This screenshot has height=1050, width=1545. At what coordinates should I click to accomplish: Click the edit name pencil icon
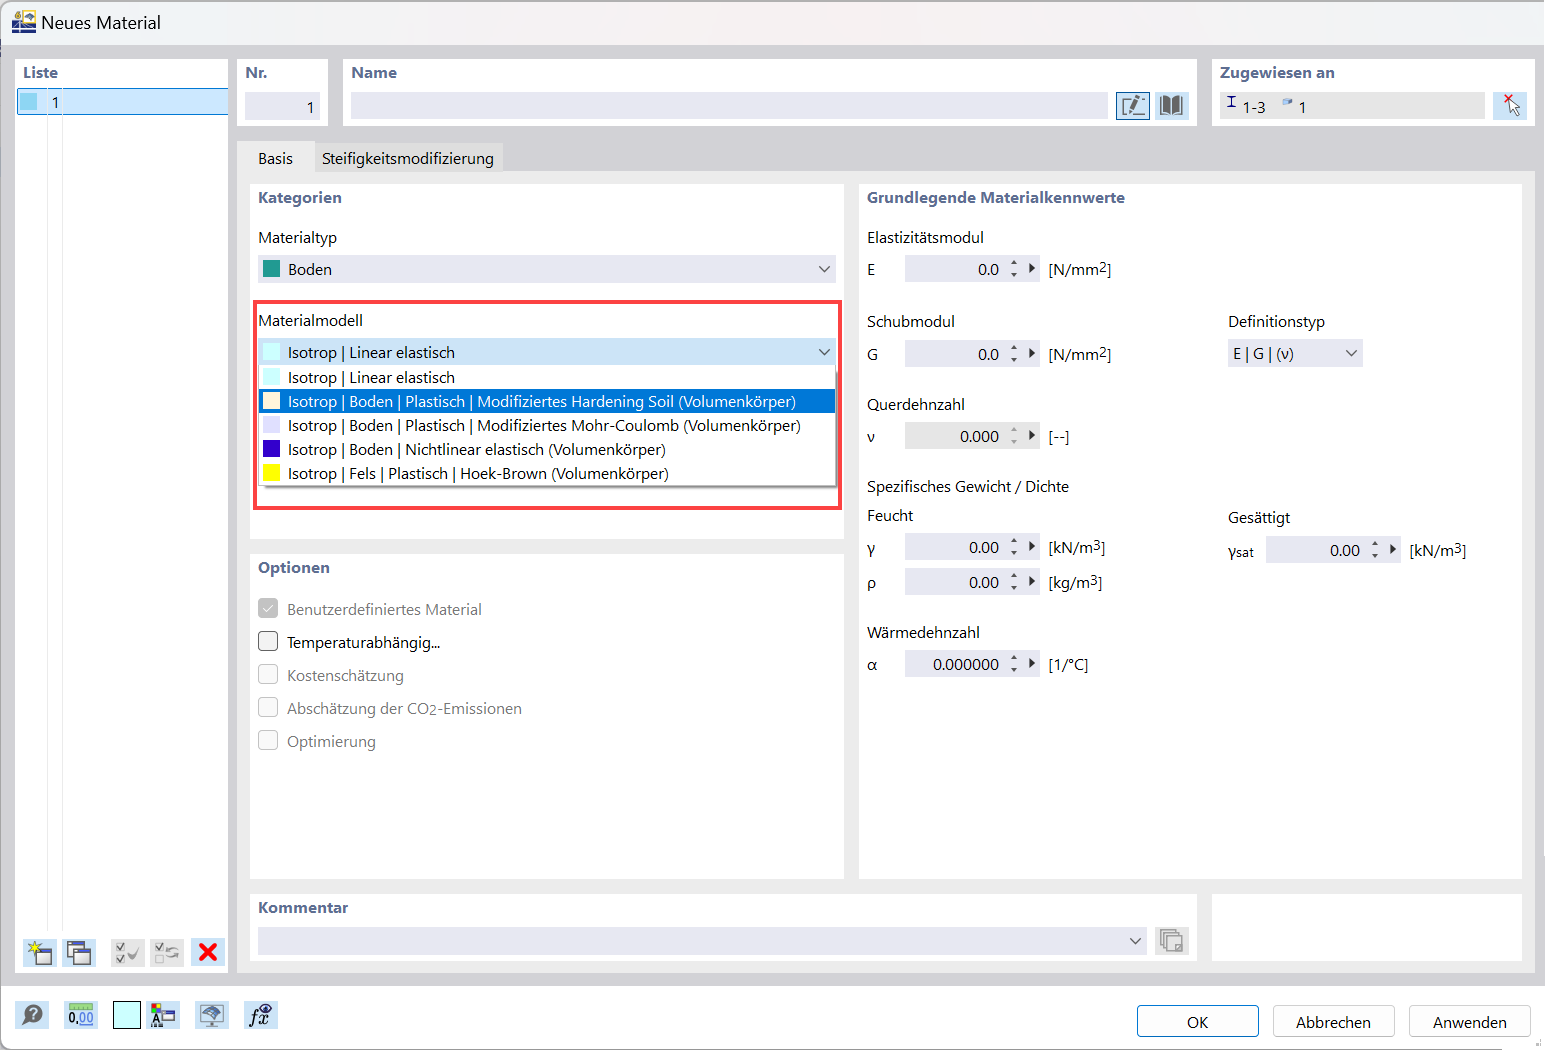tap(1133, 106)
